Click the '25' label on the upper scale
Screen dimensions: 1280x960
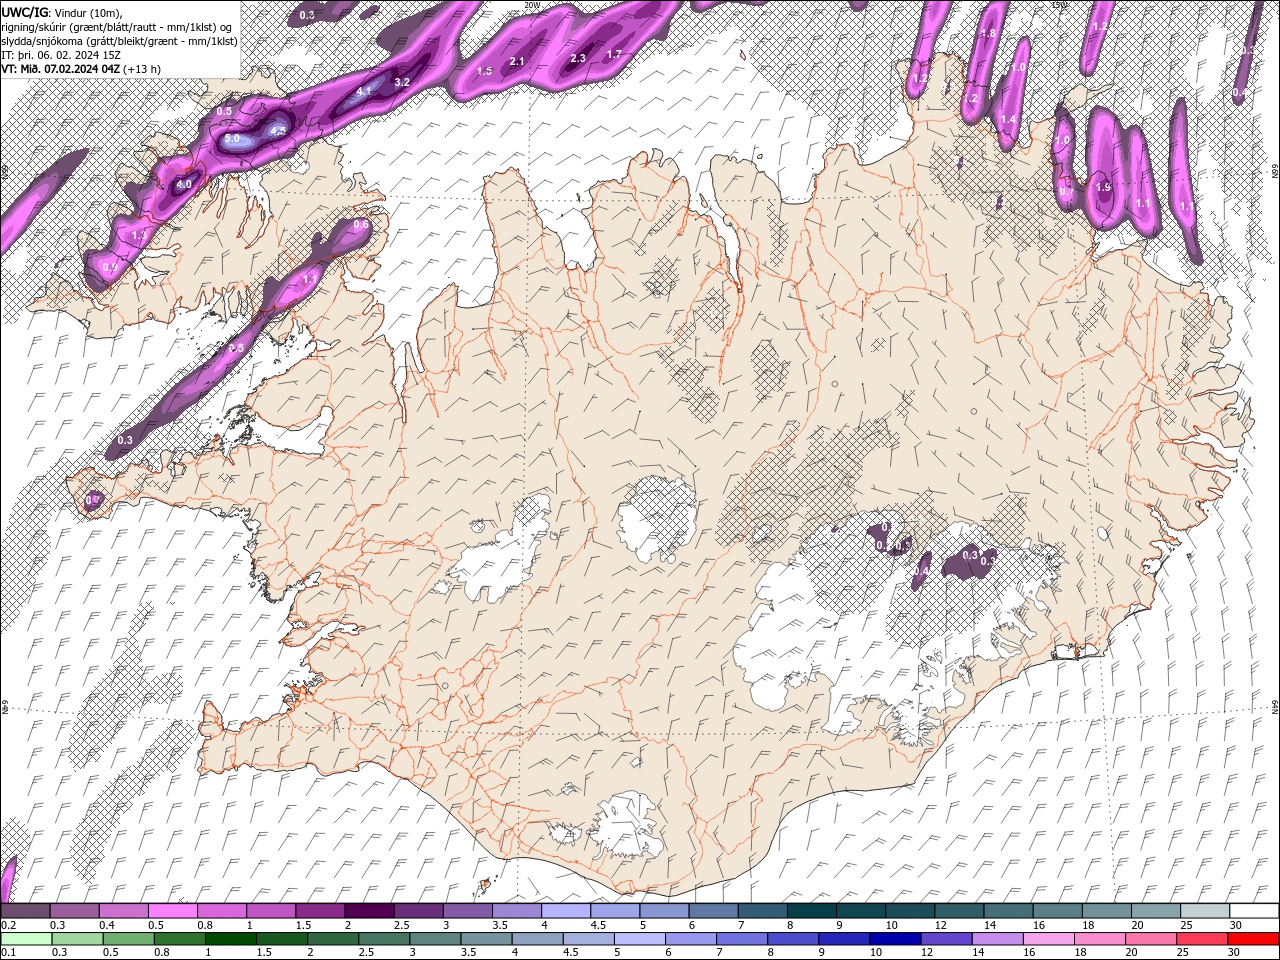[x=1185, y=925]
